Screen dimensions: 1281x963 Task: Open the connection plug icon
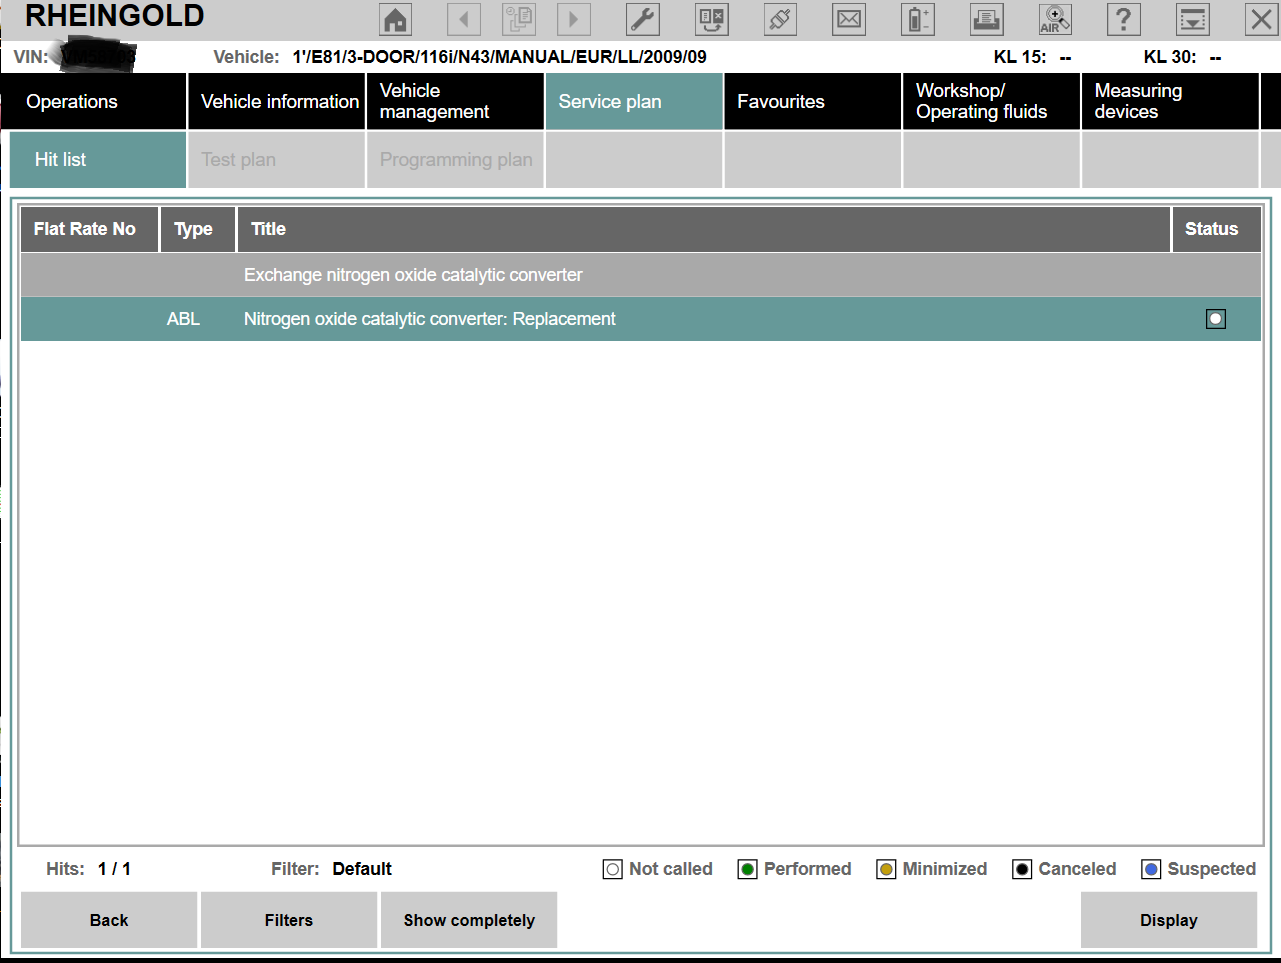click(x=780, y=19)
